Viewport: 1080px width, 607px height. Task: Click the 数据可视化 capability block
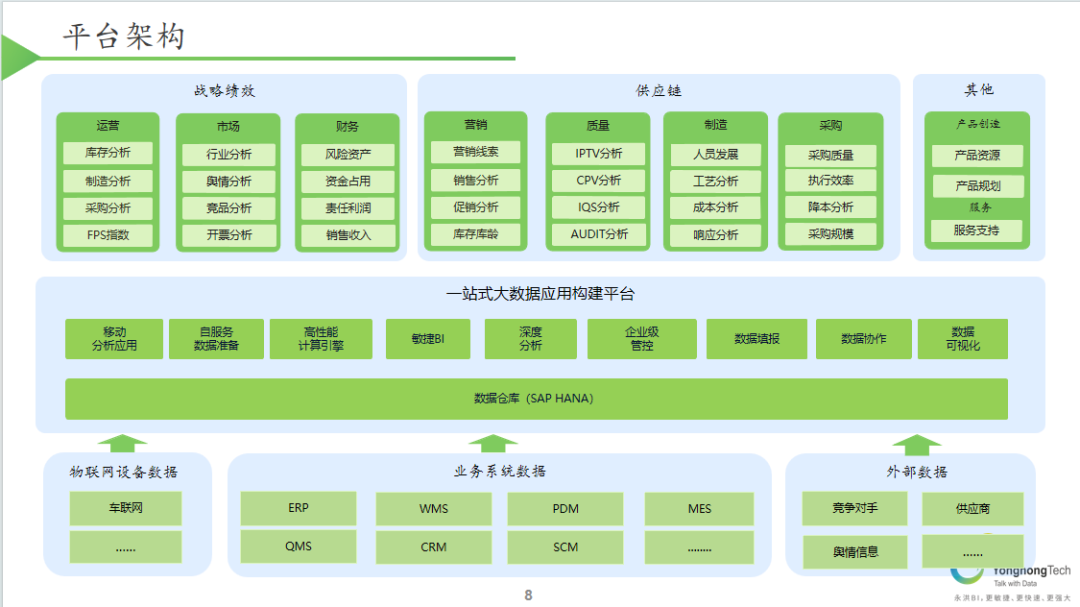pos(961,339)
